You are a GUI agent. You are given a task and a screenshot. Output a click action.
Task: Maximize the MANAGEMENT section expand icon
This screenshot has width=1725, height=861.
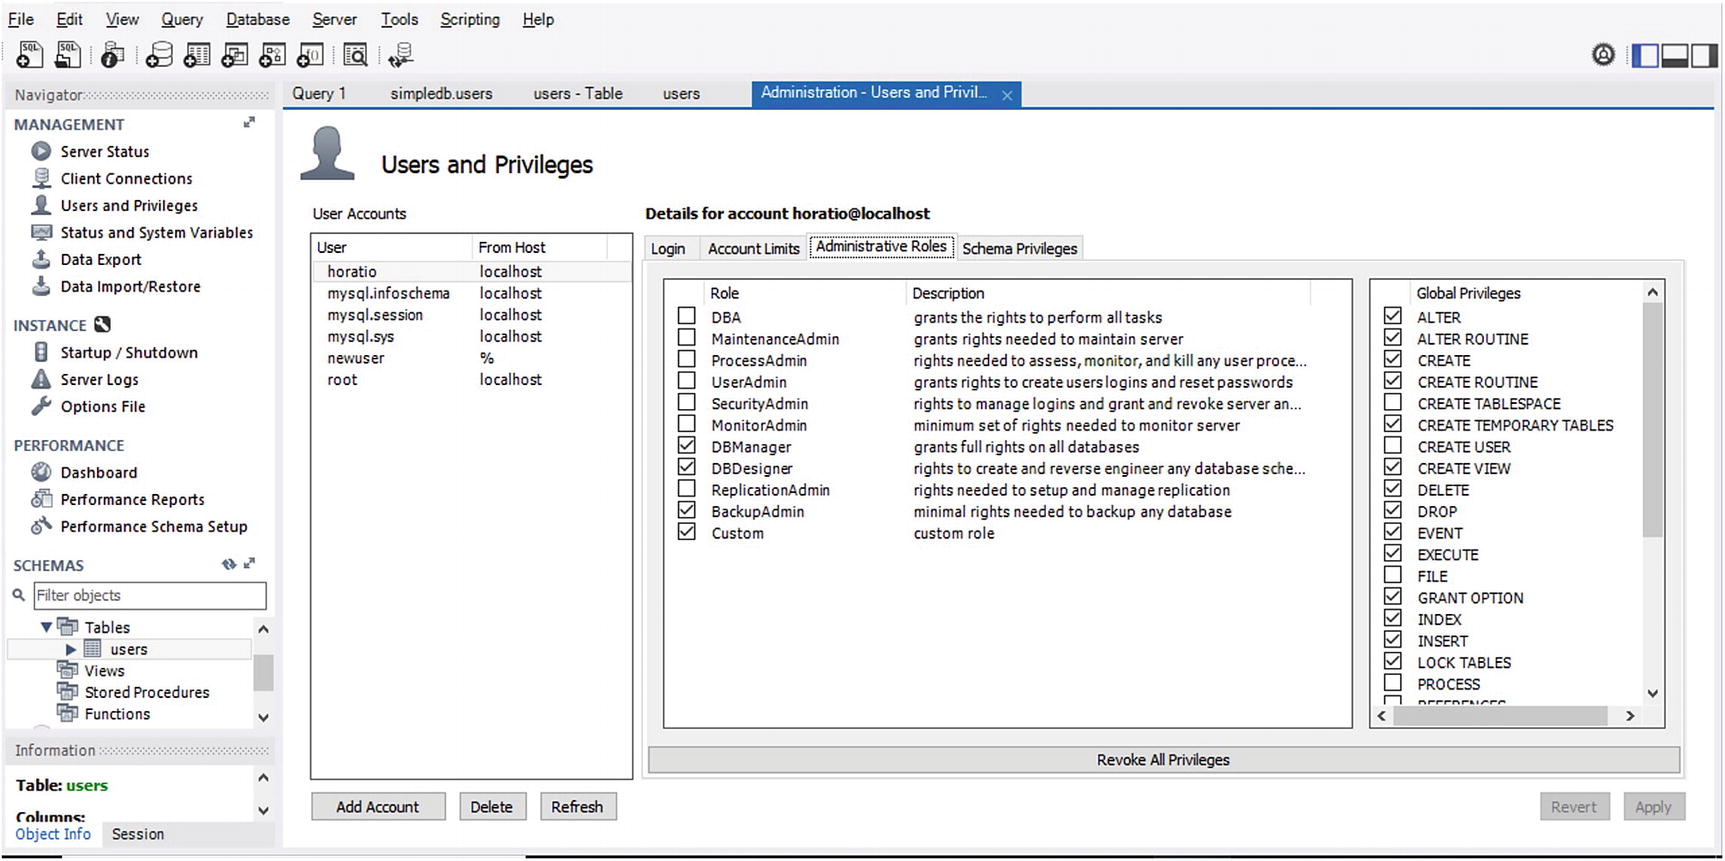click(249, 123)
